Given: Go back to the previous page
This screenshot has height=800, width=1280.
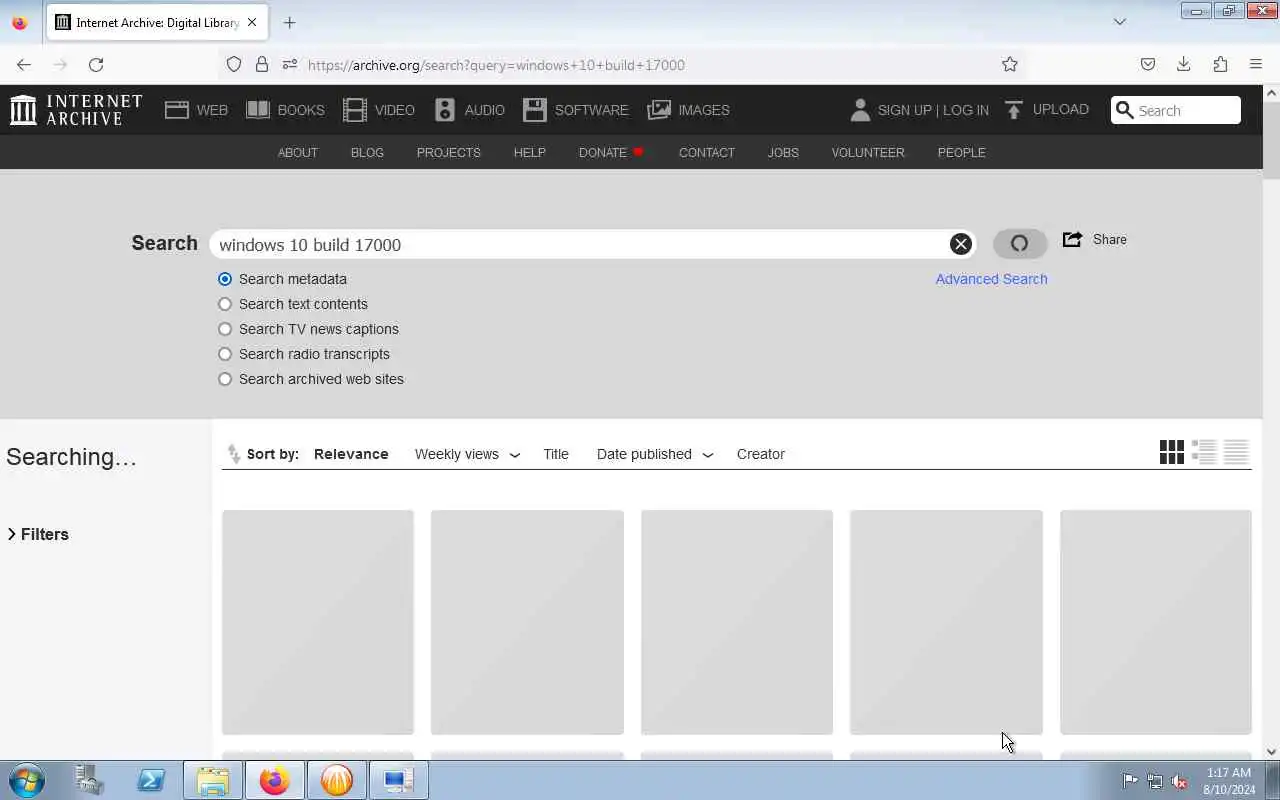Looking at the screenshot, I should pos(24,64).
